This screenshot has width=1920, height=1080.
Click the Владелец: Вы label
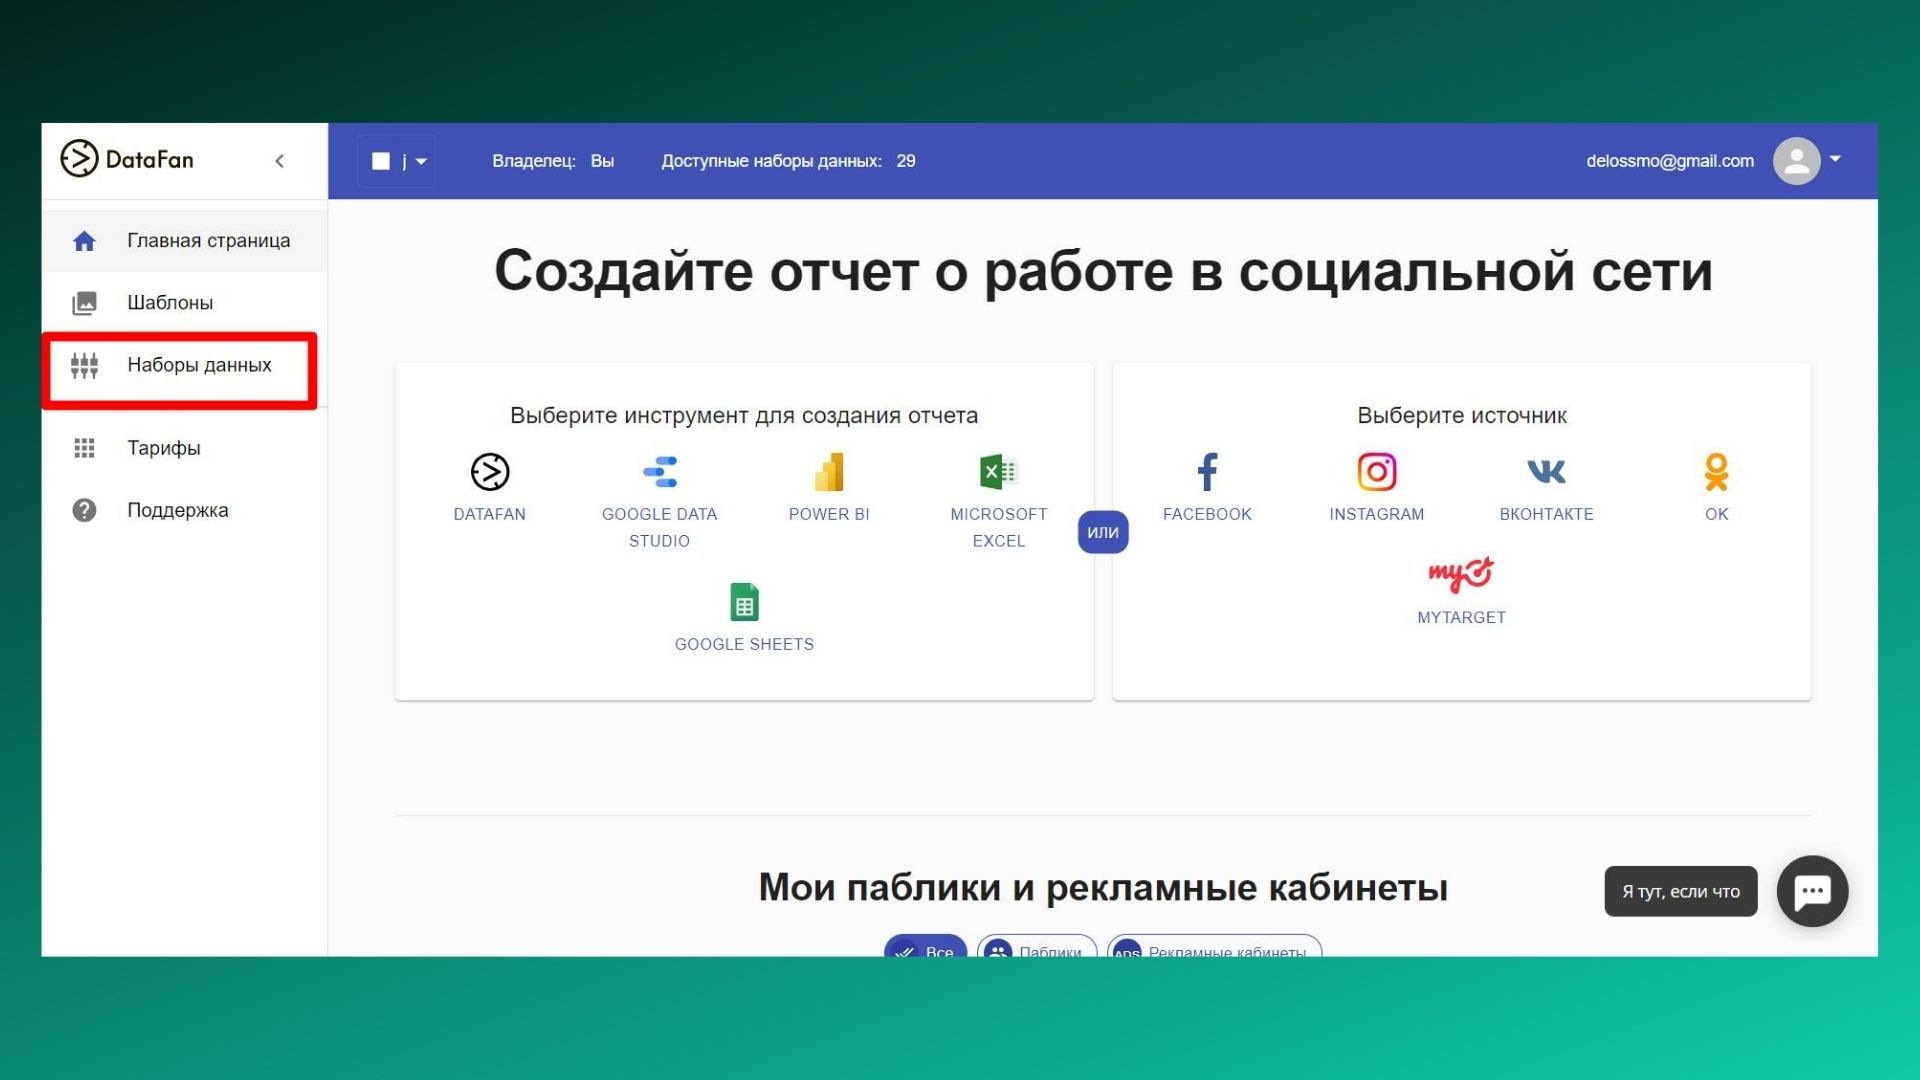point(553,161)
